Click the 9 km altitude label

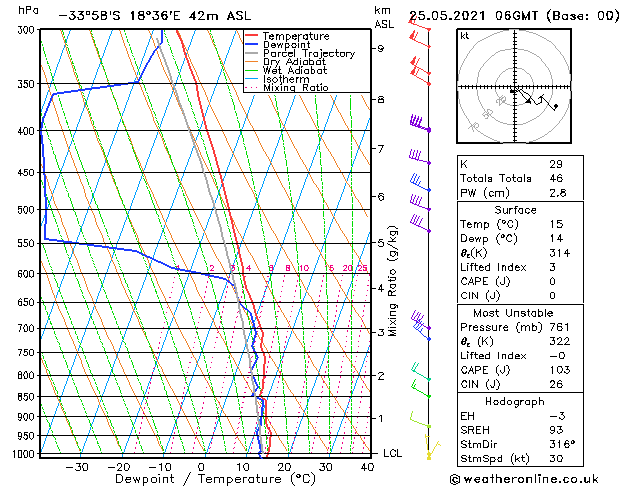pyautogui.click(x=380, y=49)
